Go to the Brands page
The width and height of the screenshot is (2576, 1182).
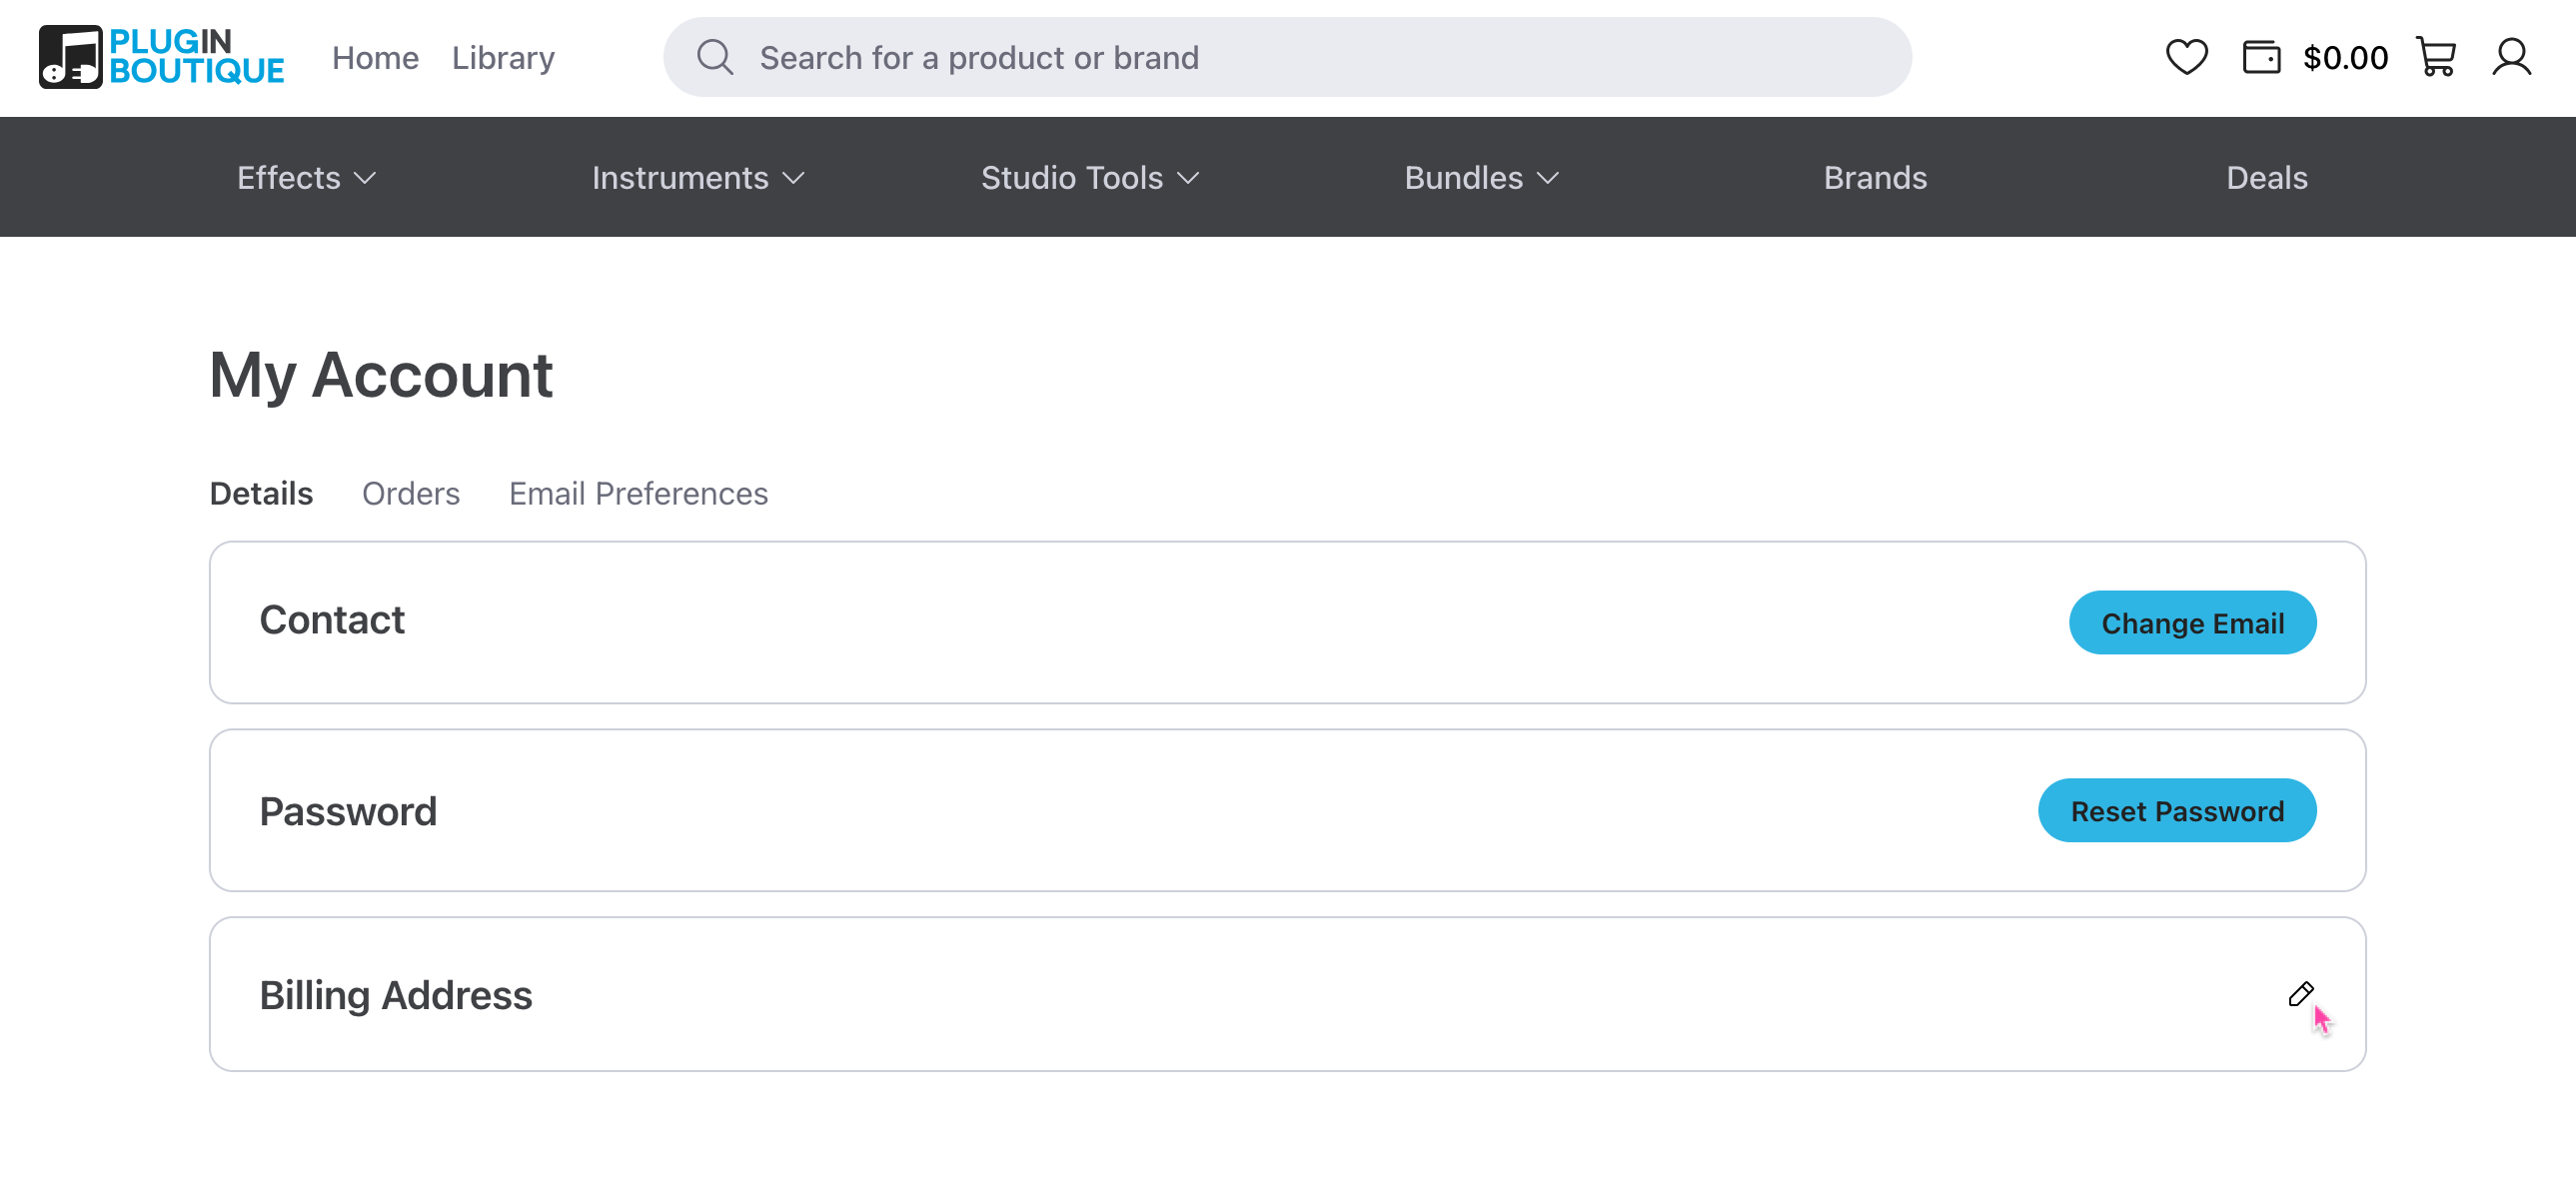pos(1874,178)
